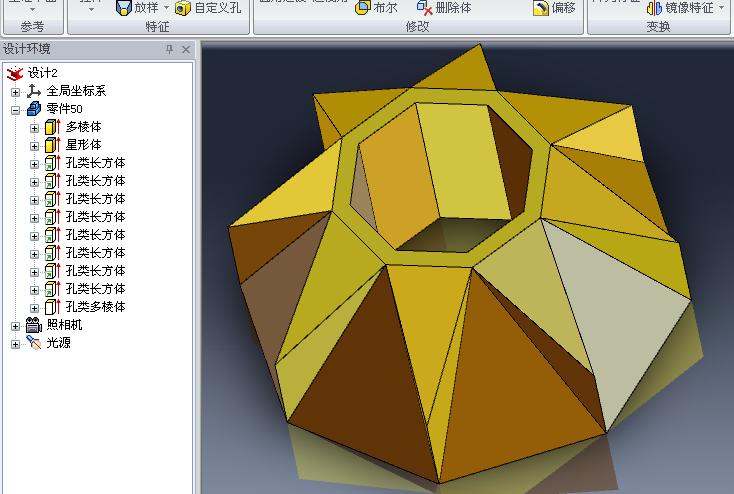Open the 镜像特征 dropdown arrow

pyautogui.click(x=722, y=8)
